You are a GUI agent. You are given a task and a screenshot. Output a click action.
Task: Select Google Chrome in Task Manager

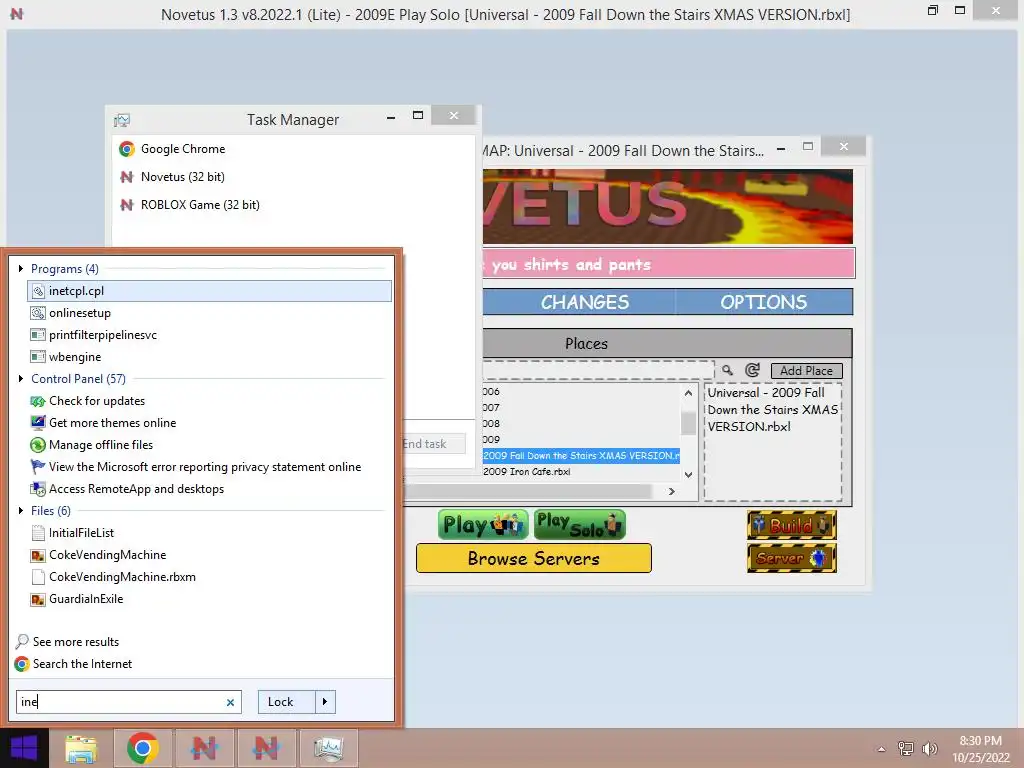click(x=182, y=149)
